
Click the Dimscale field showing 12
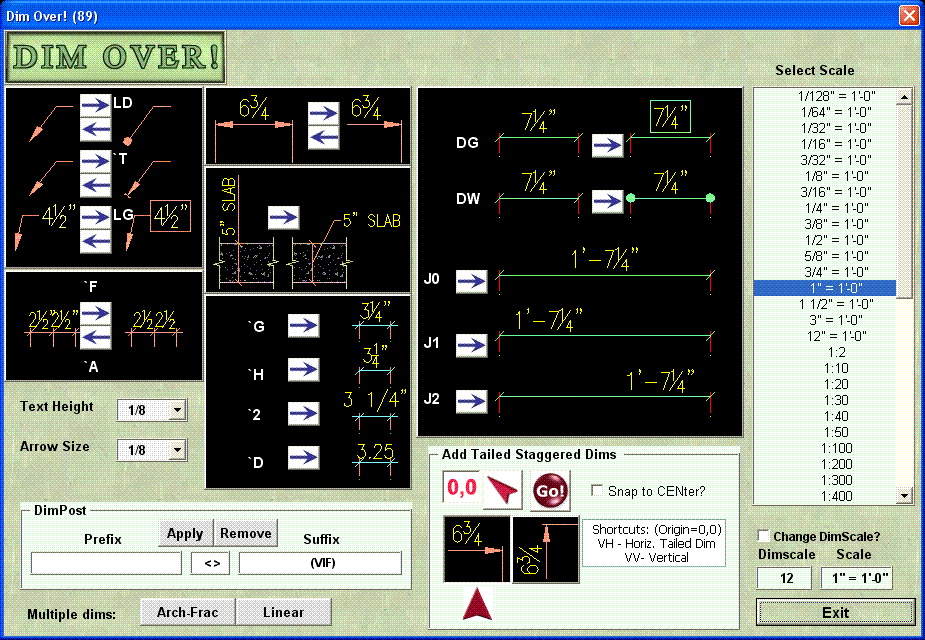tap(786, 578)
